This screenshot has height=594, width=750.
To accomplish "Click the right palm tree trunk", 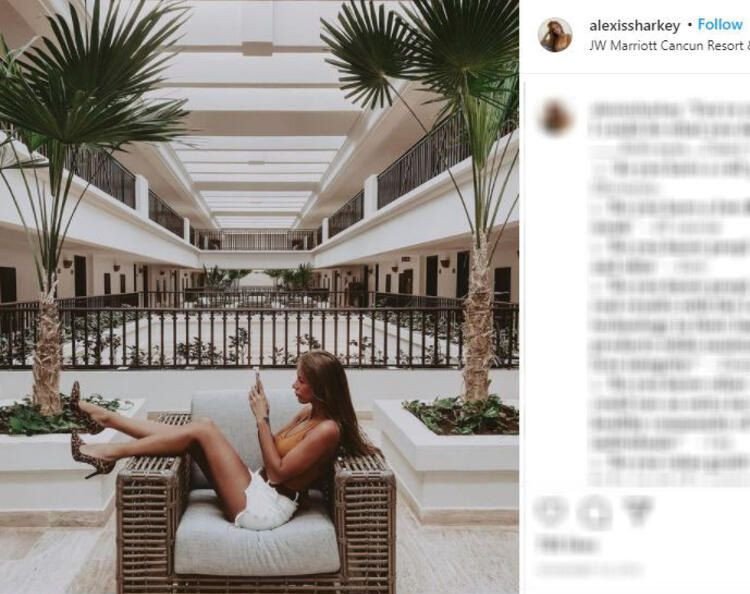I will (x=477, y=318).
